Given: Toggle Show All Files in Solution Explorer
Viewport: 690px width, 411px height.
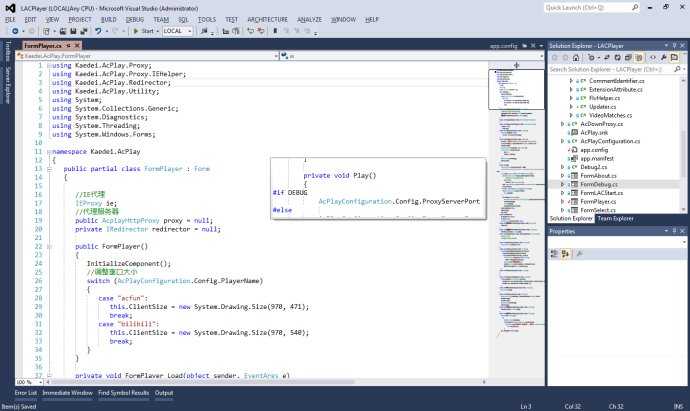Looking at the screenshot, I should click(639, 58).
